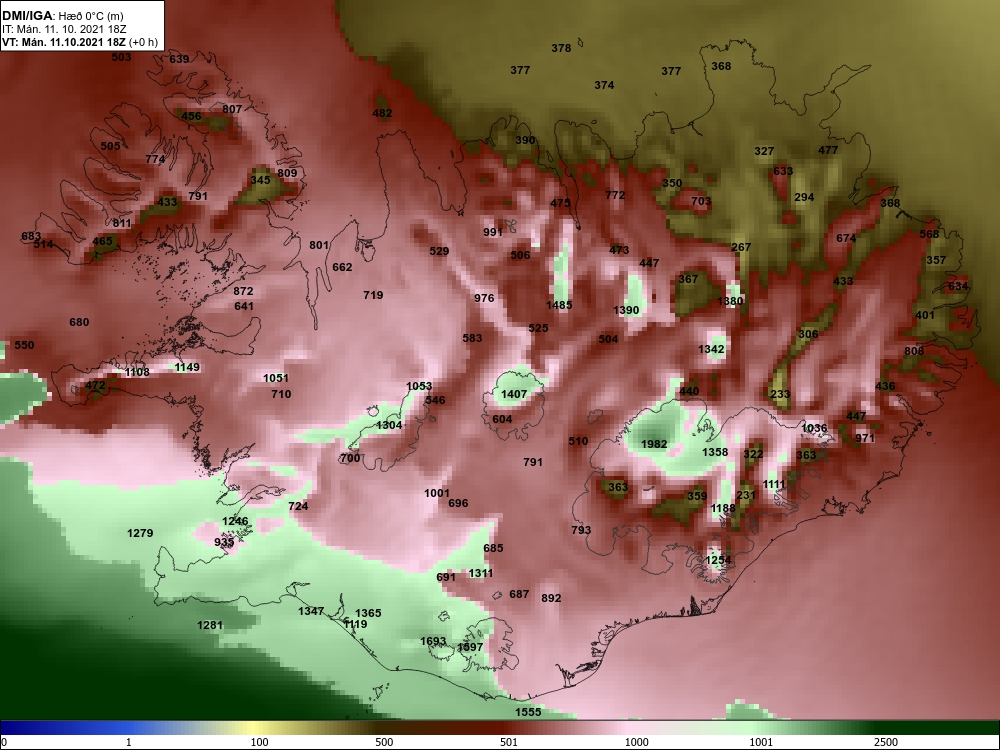
Task: Click the 892 value on the map
Action: pyautogui.click(x=551, y=598)
